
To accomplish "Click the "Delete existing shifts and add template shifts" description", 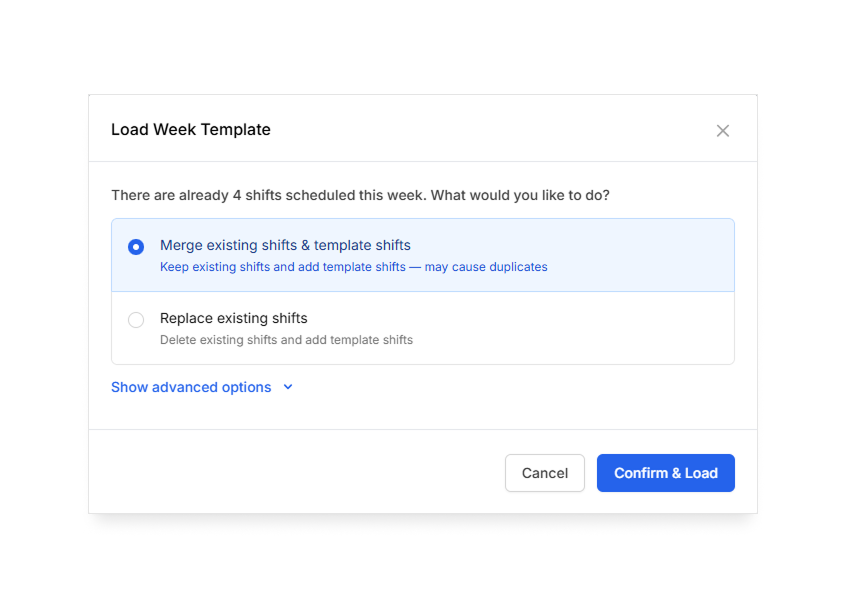I will tap(286, 340).
